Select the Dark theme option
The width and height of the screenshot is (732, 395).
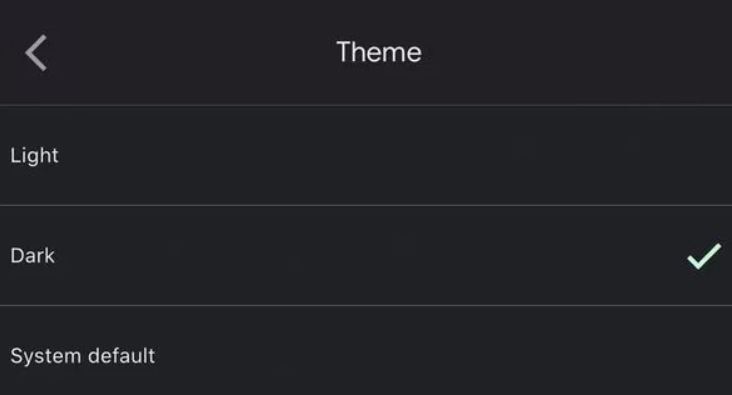(366, 255)
